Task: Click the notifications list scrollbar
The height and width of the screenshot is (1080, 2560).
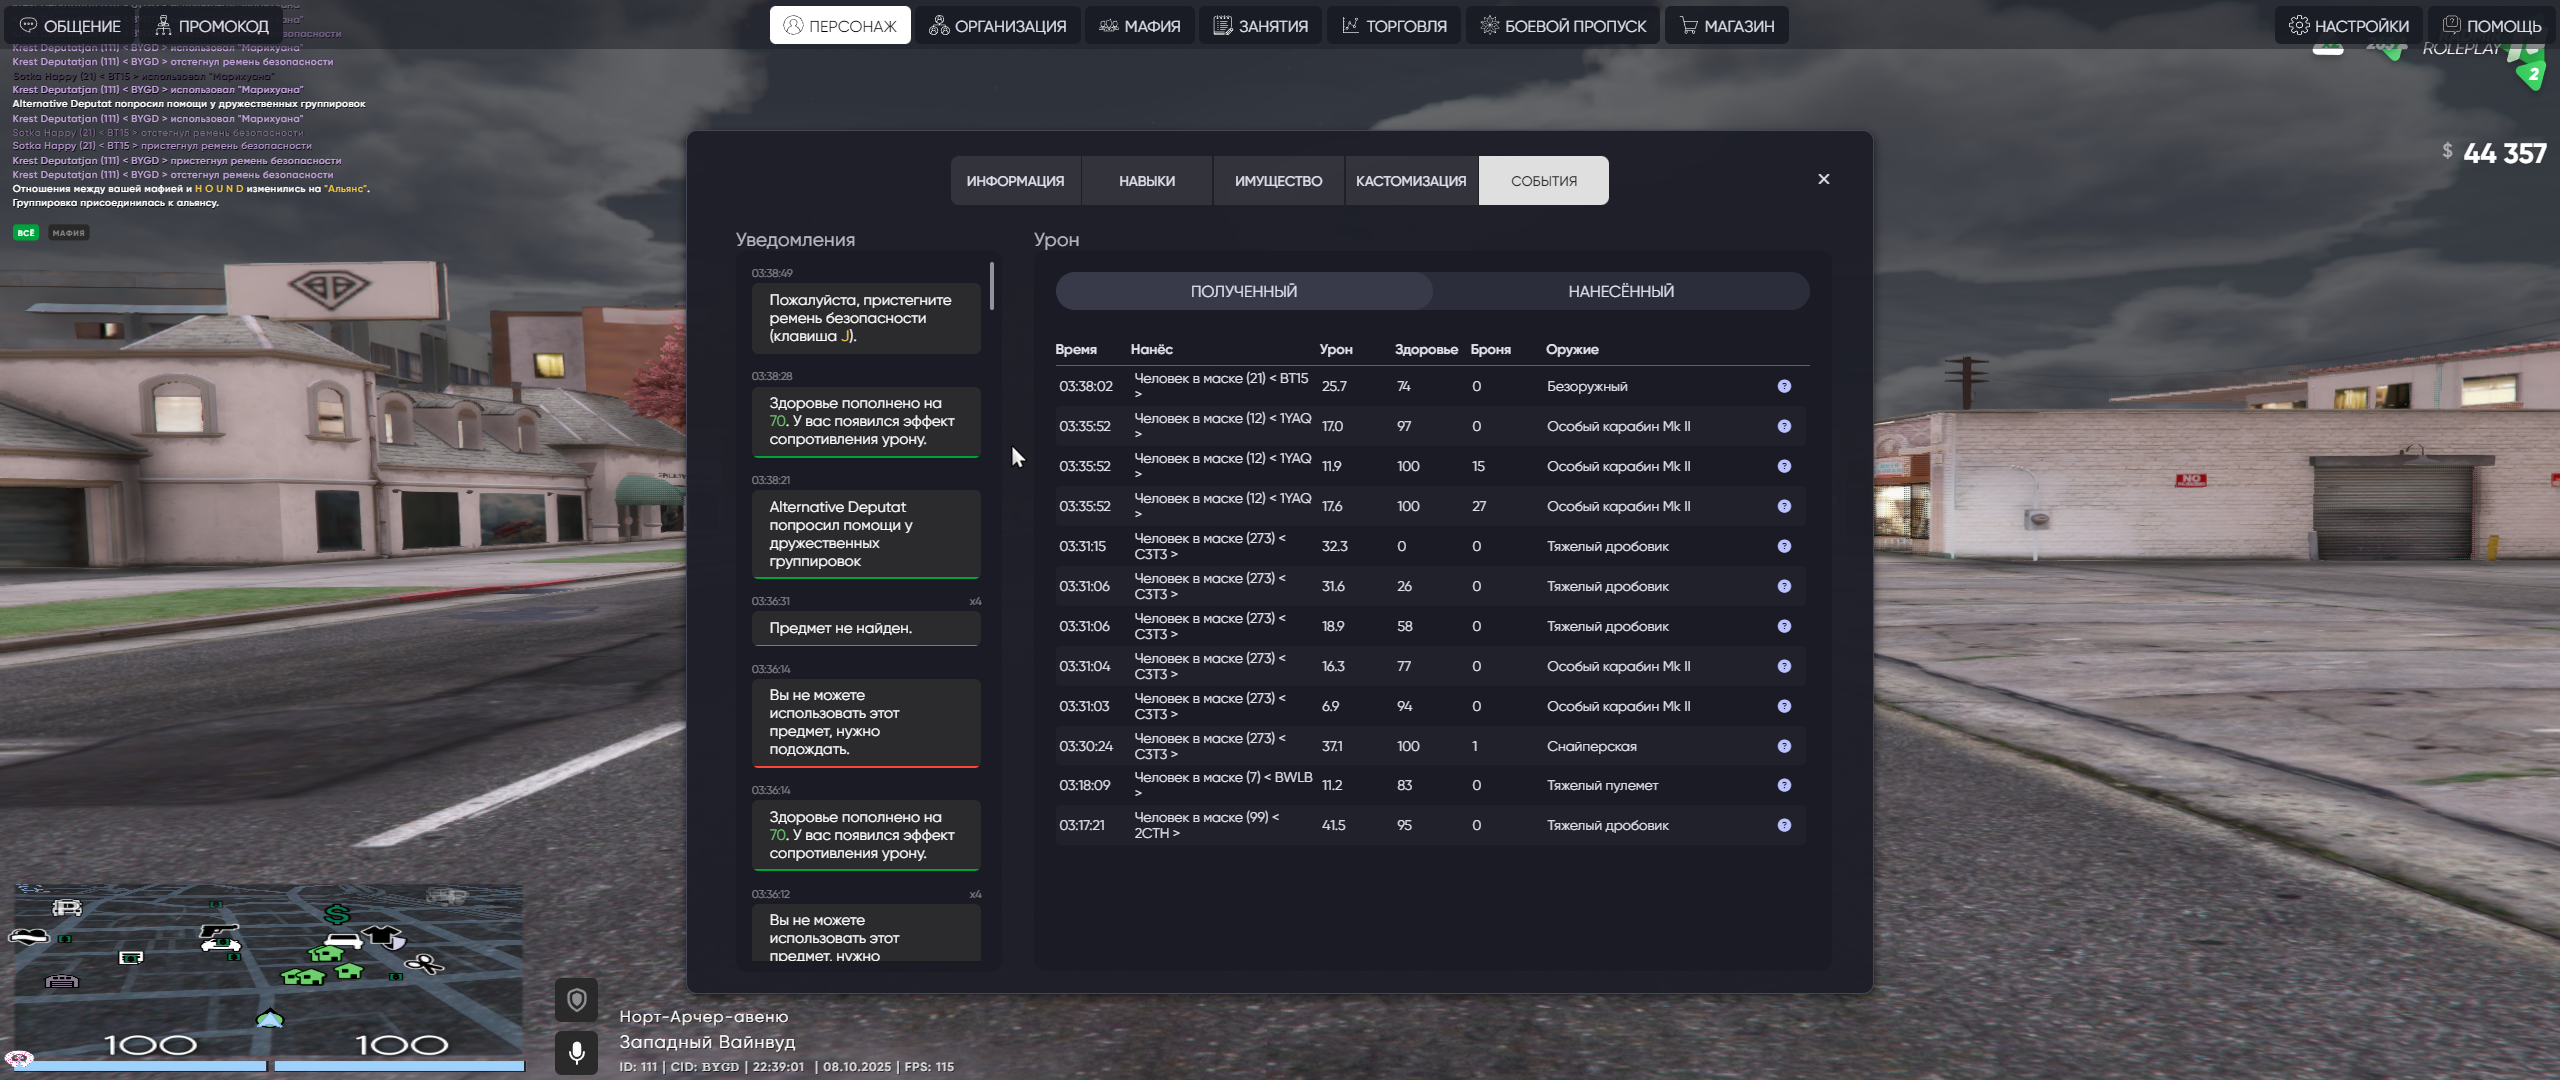Action: click(991, 286)
